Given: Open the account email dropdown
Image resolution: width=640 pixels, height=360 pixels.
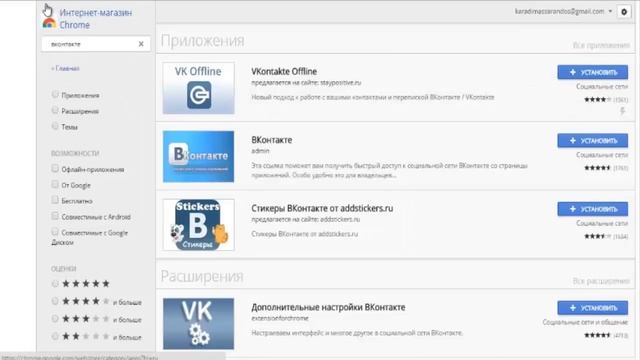Looking at the screenshot, I should click(x=563, y=11).
